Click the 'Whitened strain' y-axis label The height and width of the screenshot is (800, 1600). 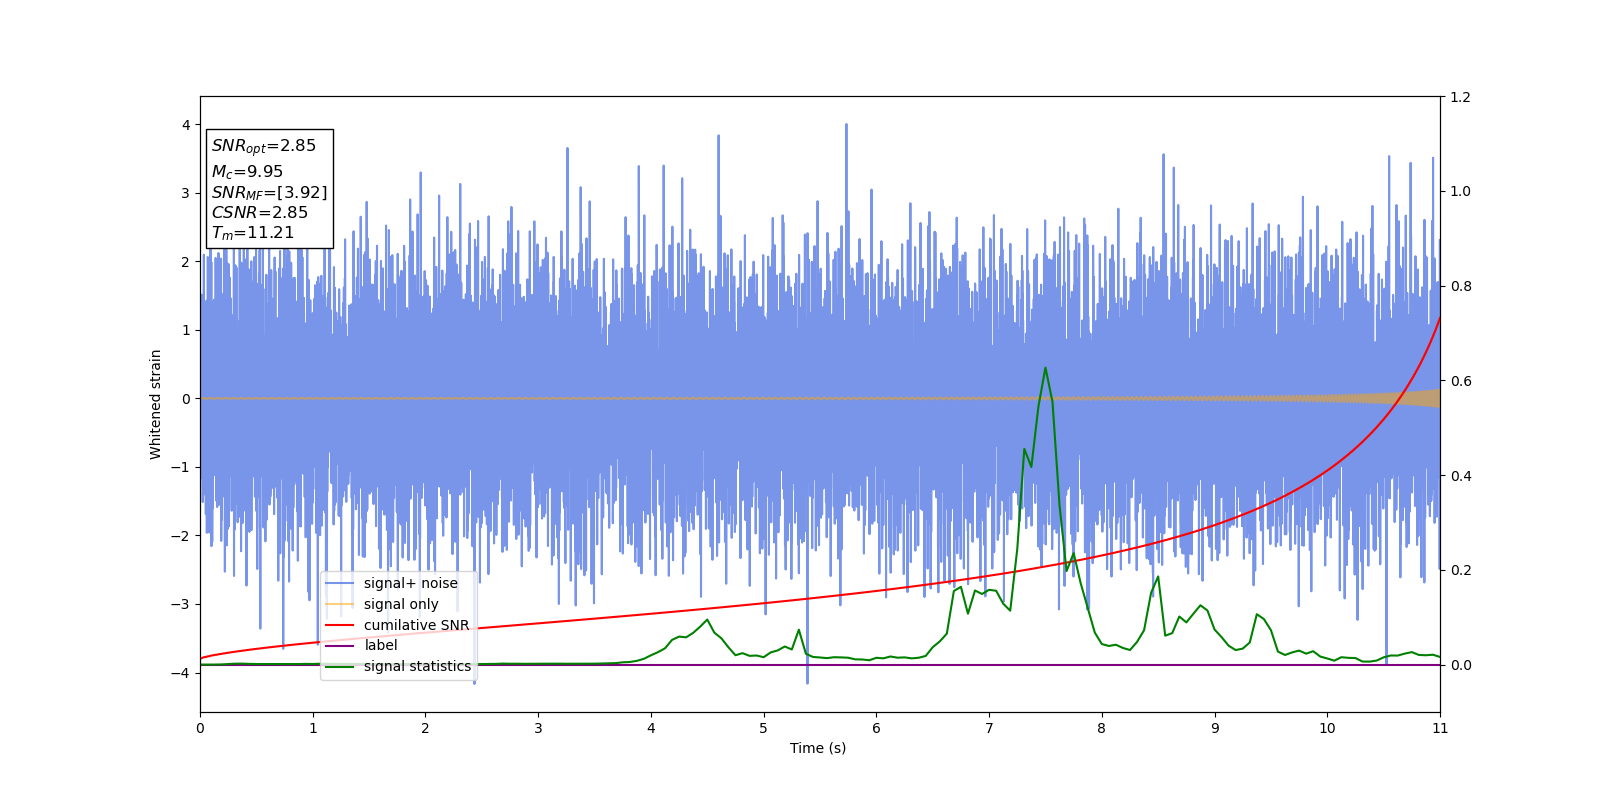[x=156, y=404]
